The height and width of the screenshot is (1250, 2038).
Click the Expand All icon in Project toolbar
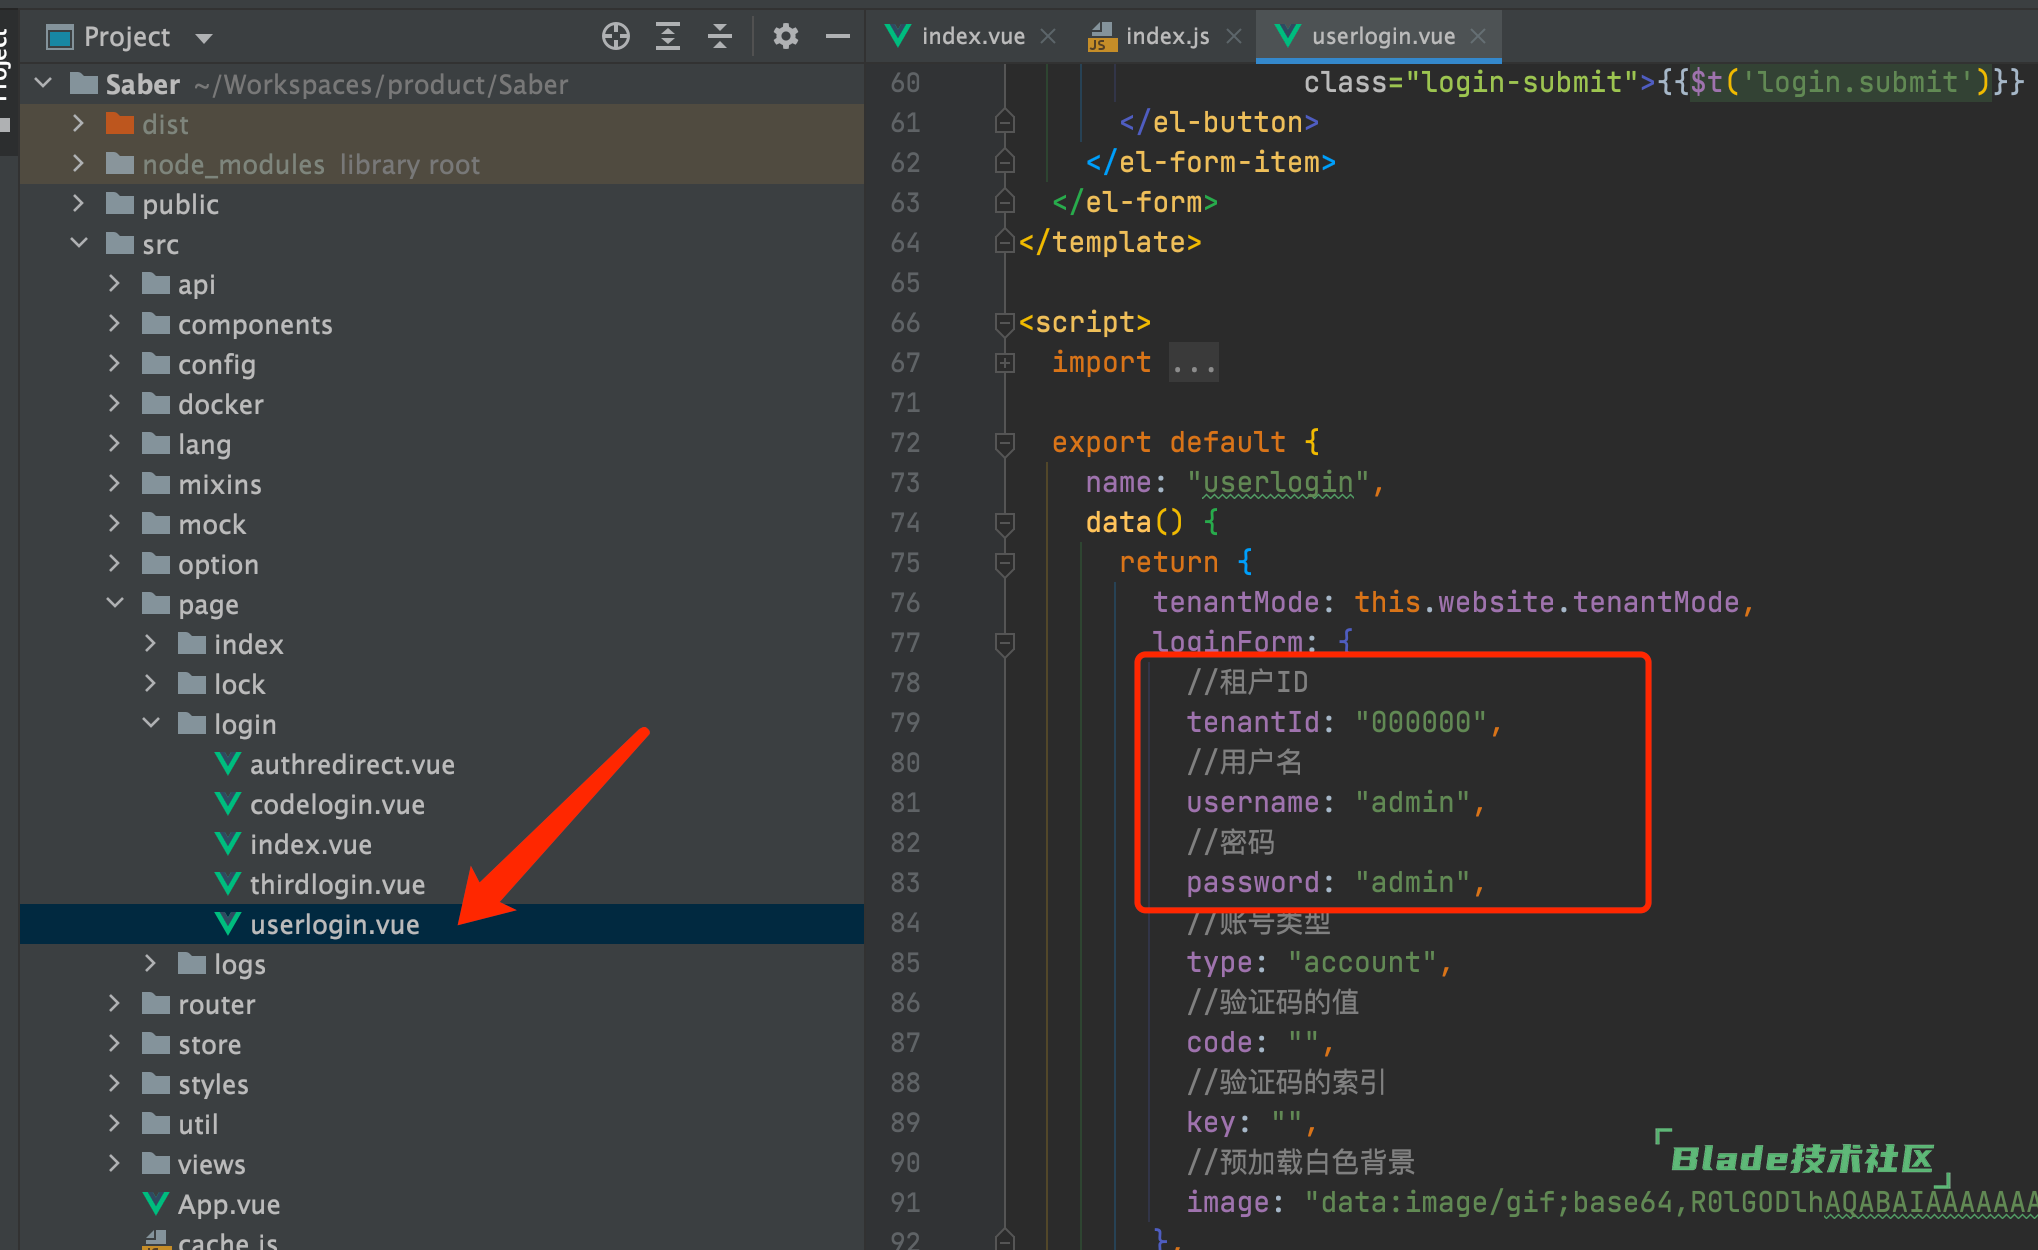point(668,37)
